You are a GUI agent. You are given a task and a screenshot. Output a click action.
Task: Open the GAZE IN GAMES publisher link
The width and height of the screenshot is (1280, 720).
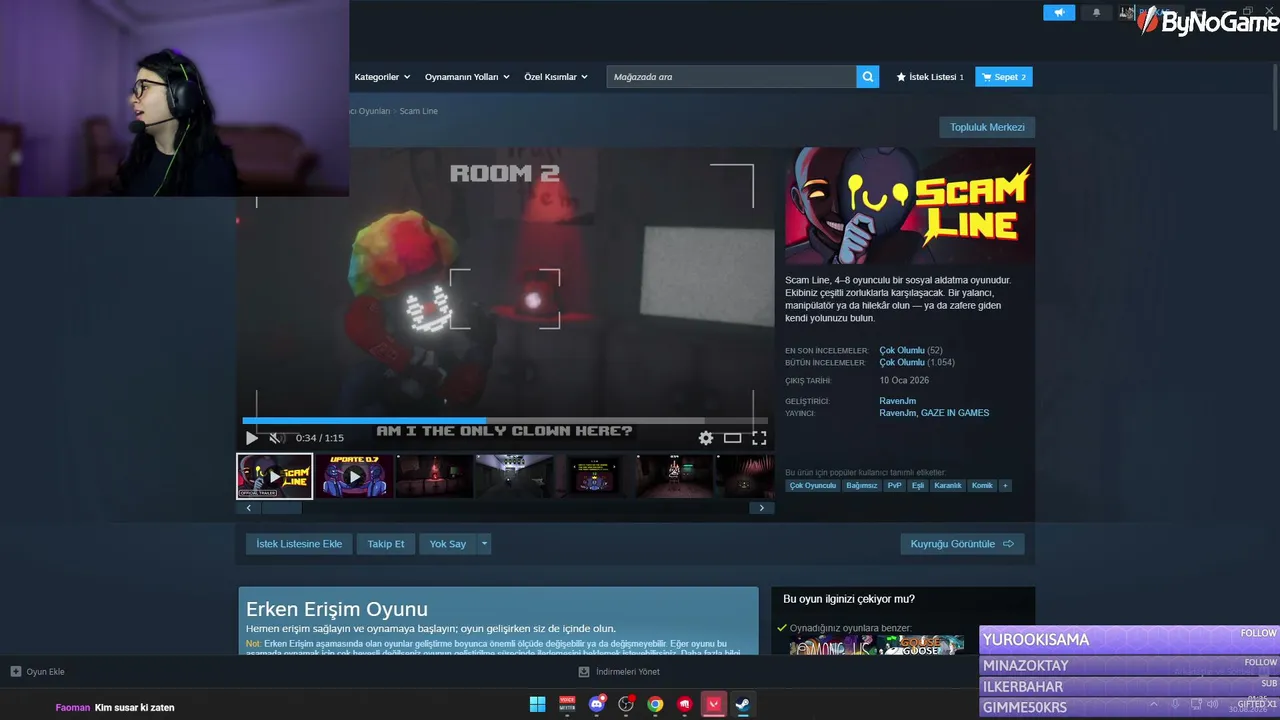point(955,413)
